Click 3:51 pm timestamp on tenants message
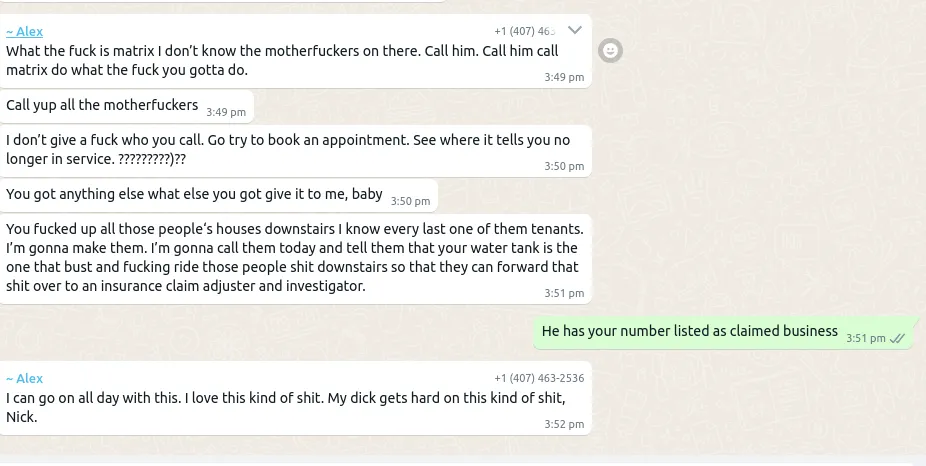This screenshot has height=466, width=926. tap(564, 293)
